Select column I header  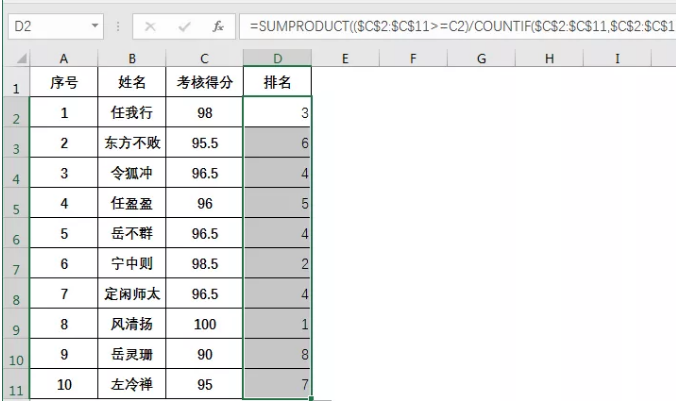[x=617, y=59]
